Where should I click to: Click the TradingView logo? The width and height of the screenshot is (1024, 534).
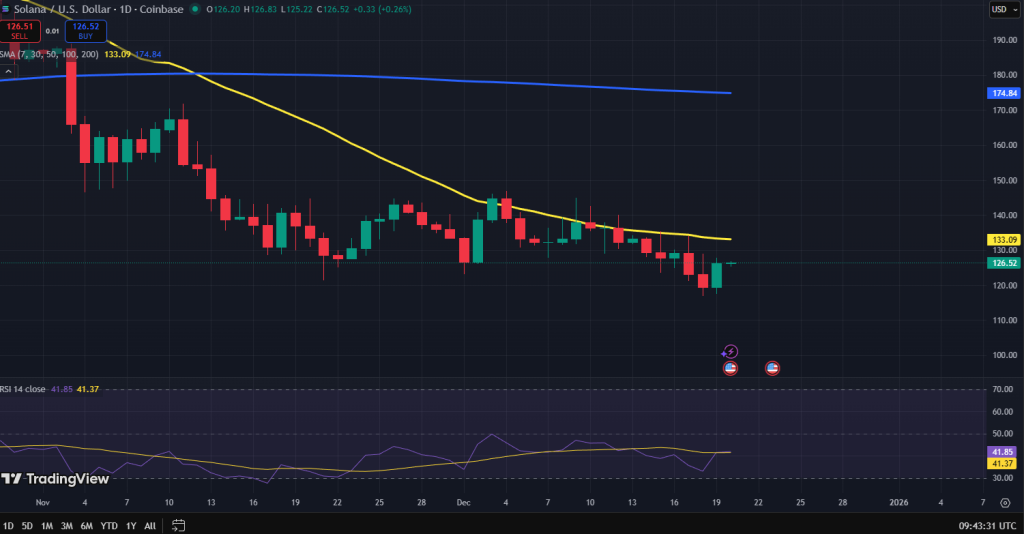[x=55, y=479]
